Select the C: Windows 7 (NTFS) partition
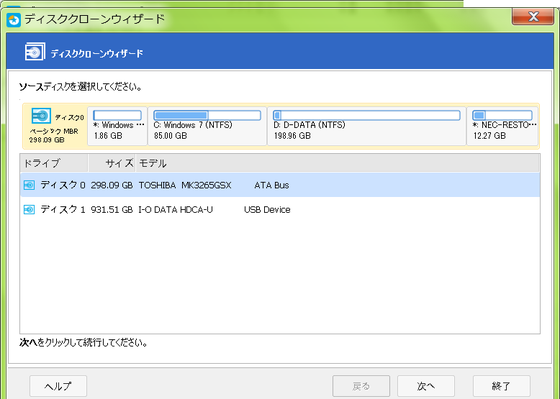Image resolution: width=560 pixels, height=399 pixels. coord(207,126)
